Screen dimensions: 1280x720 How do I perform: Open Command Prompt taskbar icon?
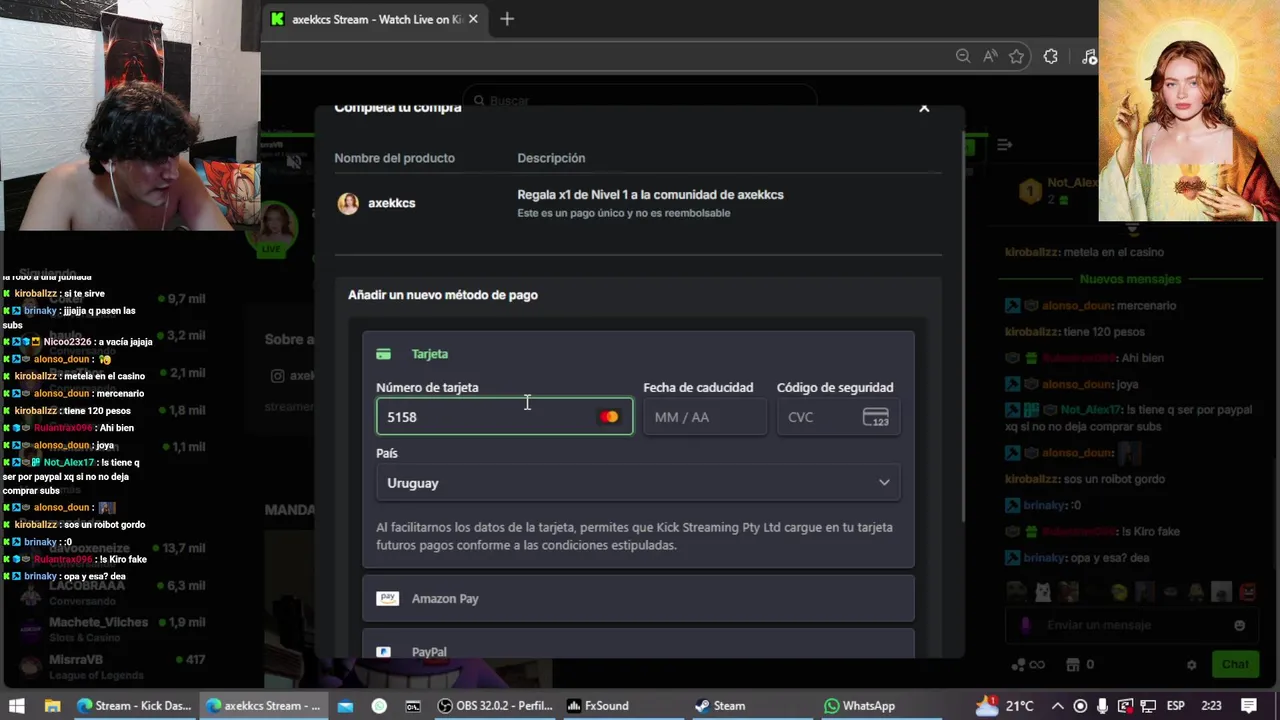tap(413, 706)
